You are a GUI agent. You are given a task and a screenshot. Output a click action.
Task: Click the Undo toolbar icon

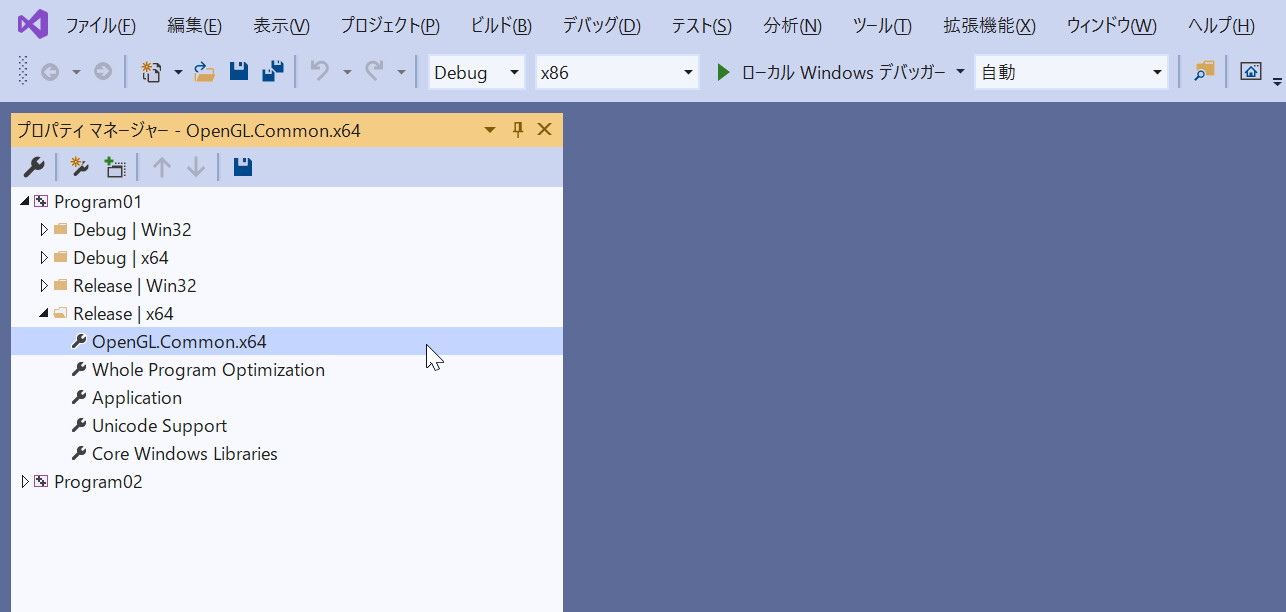pyautogui.click(x=320, y=72)
